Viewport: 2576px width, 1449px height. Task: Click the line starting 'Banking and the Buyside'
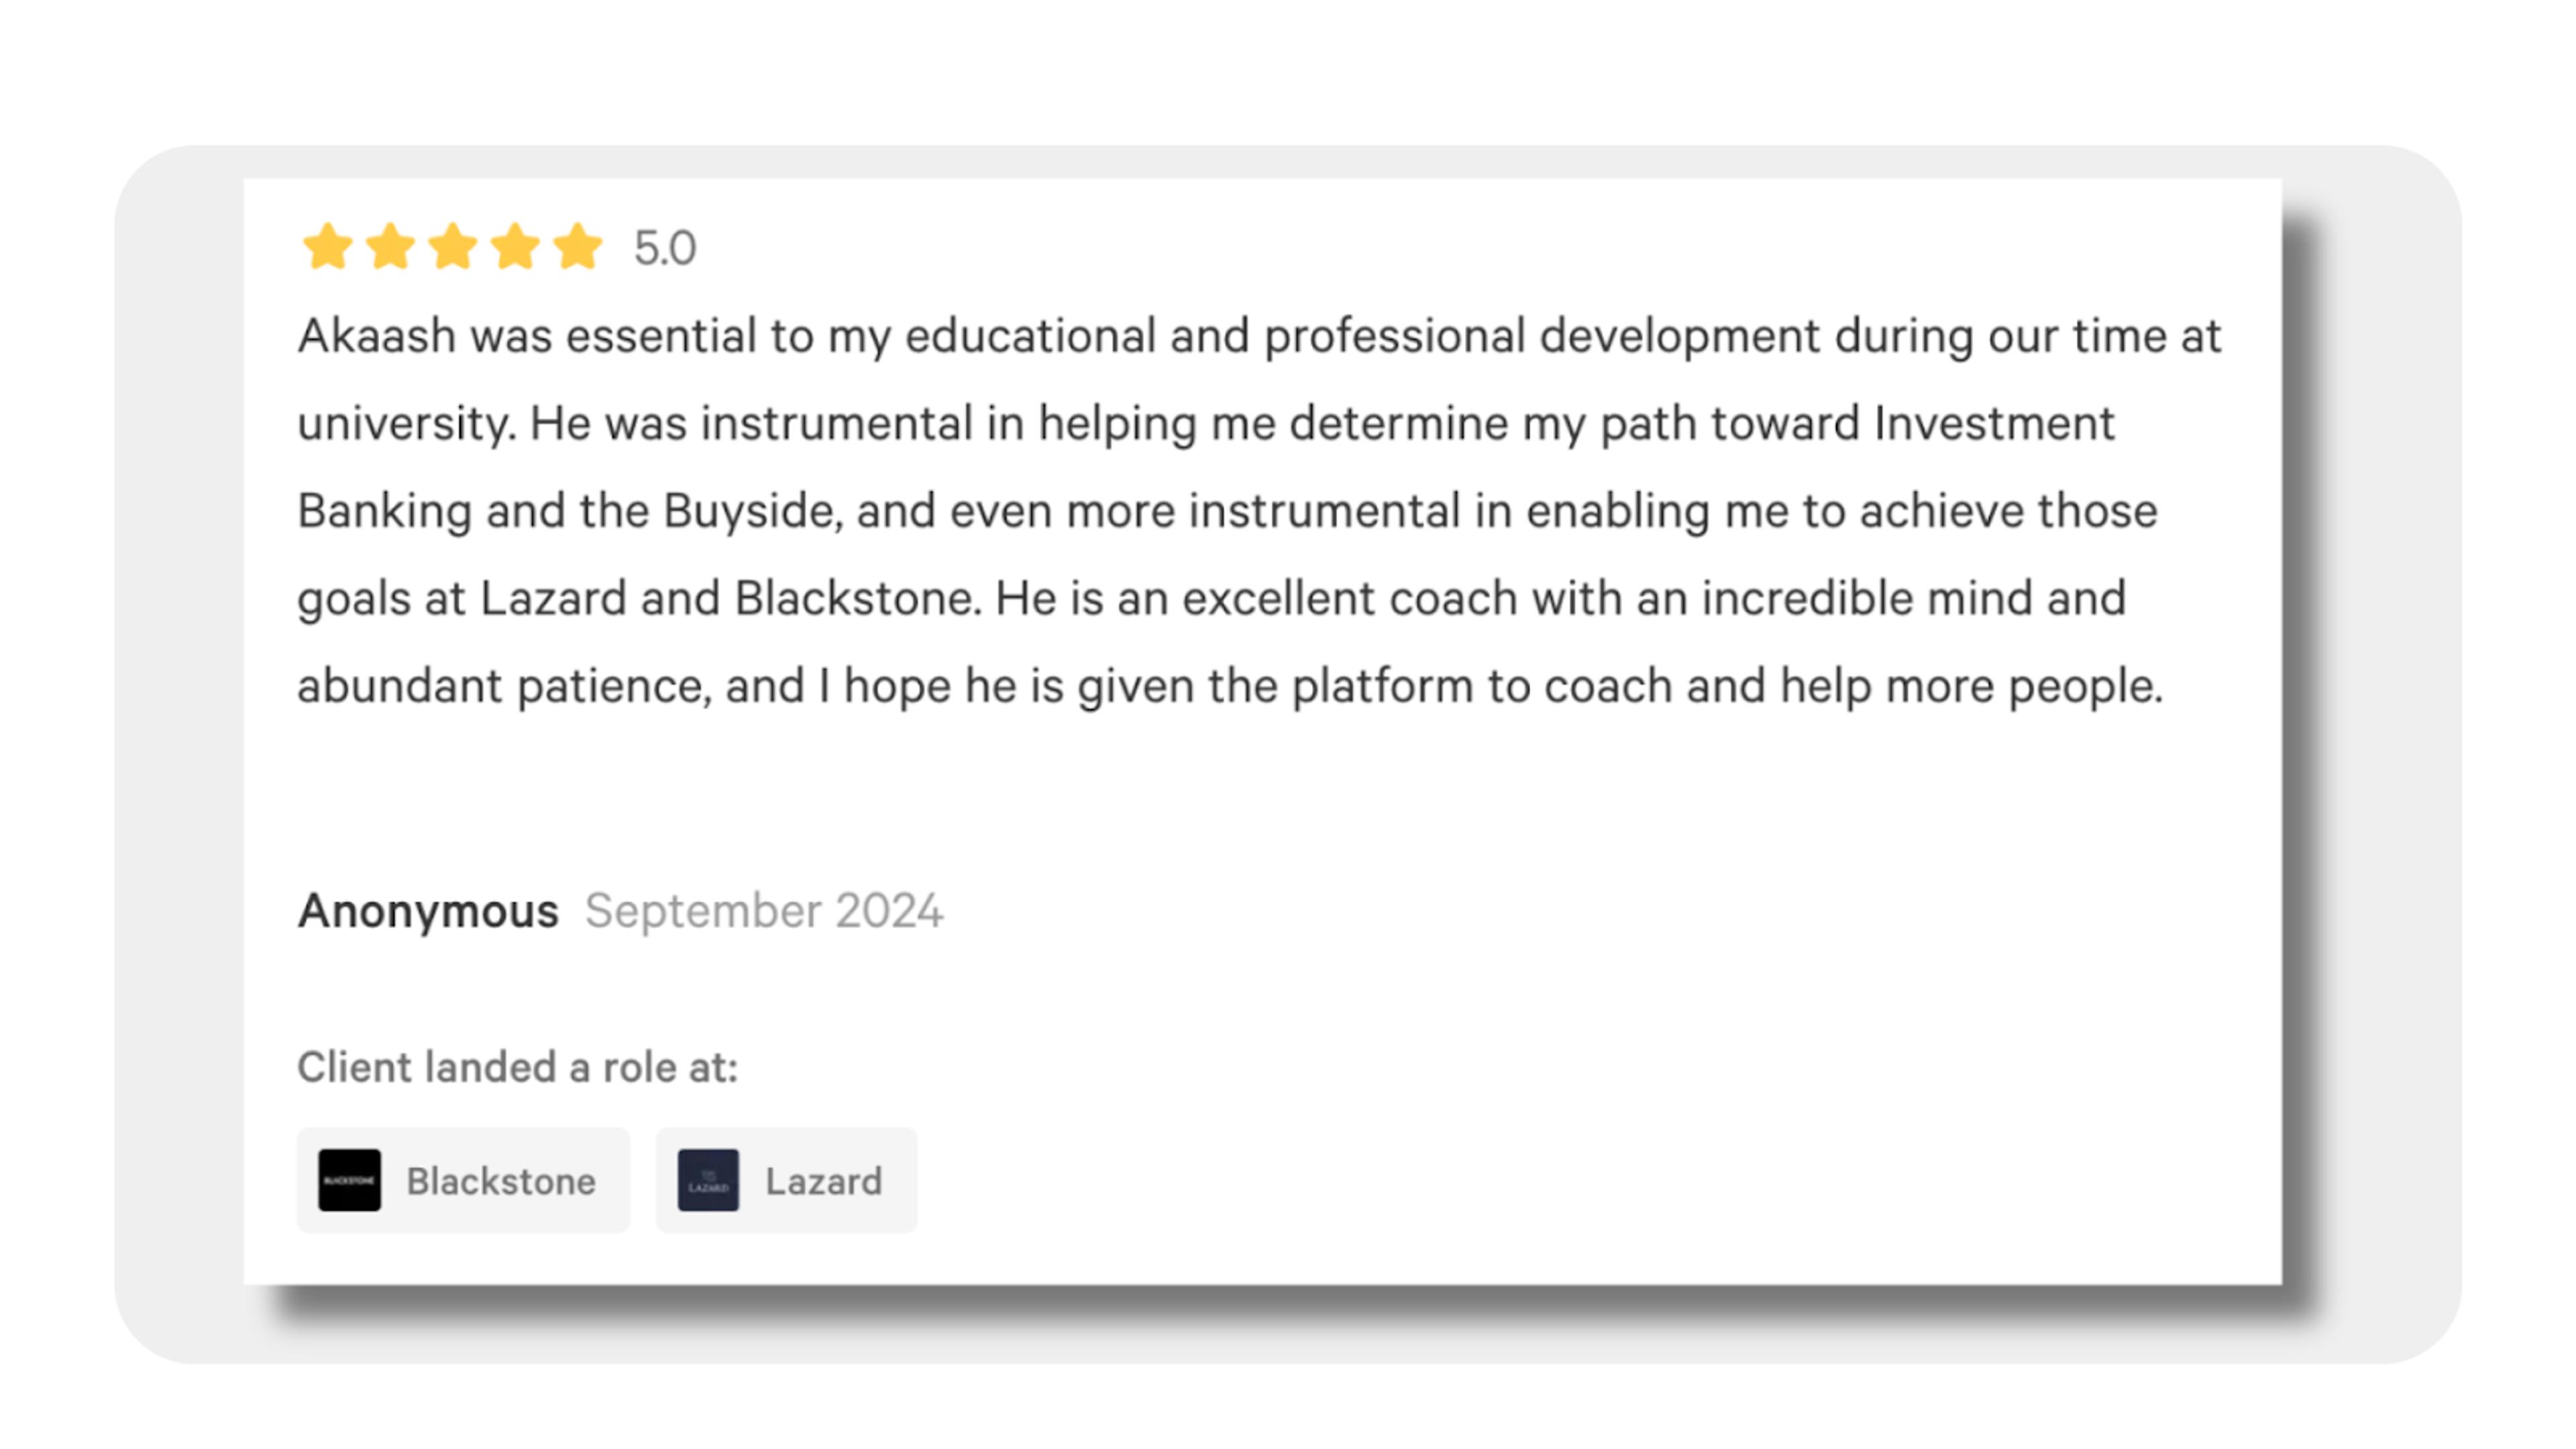coord(1228,511)
